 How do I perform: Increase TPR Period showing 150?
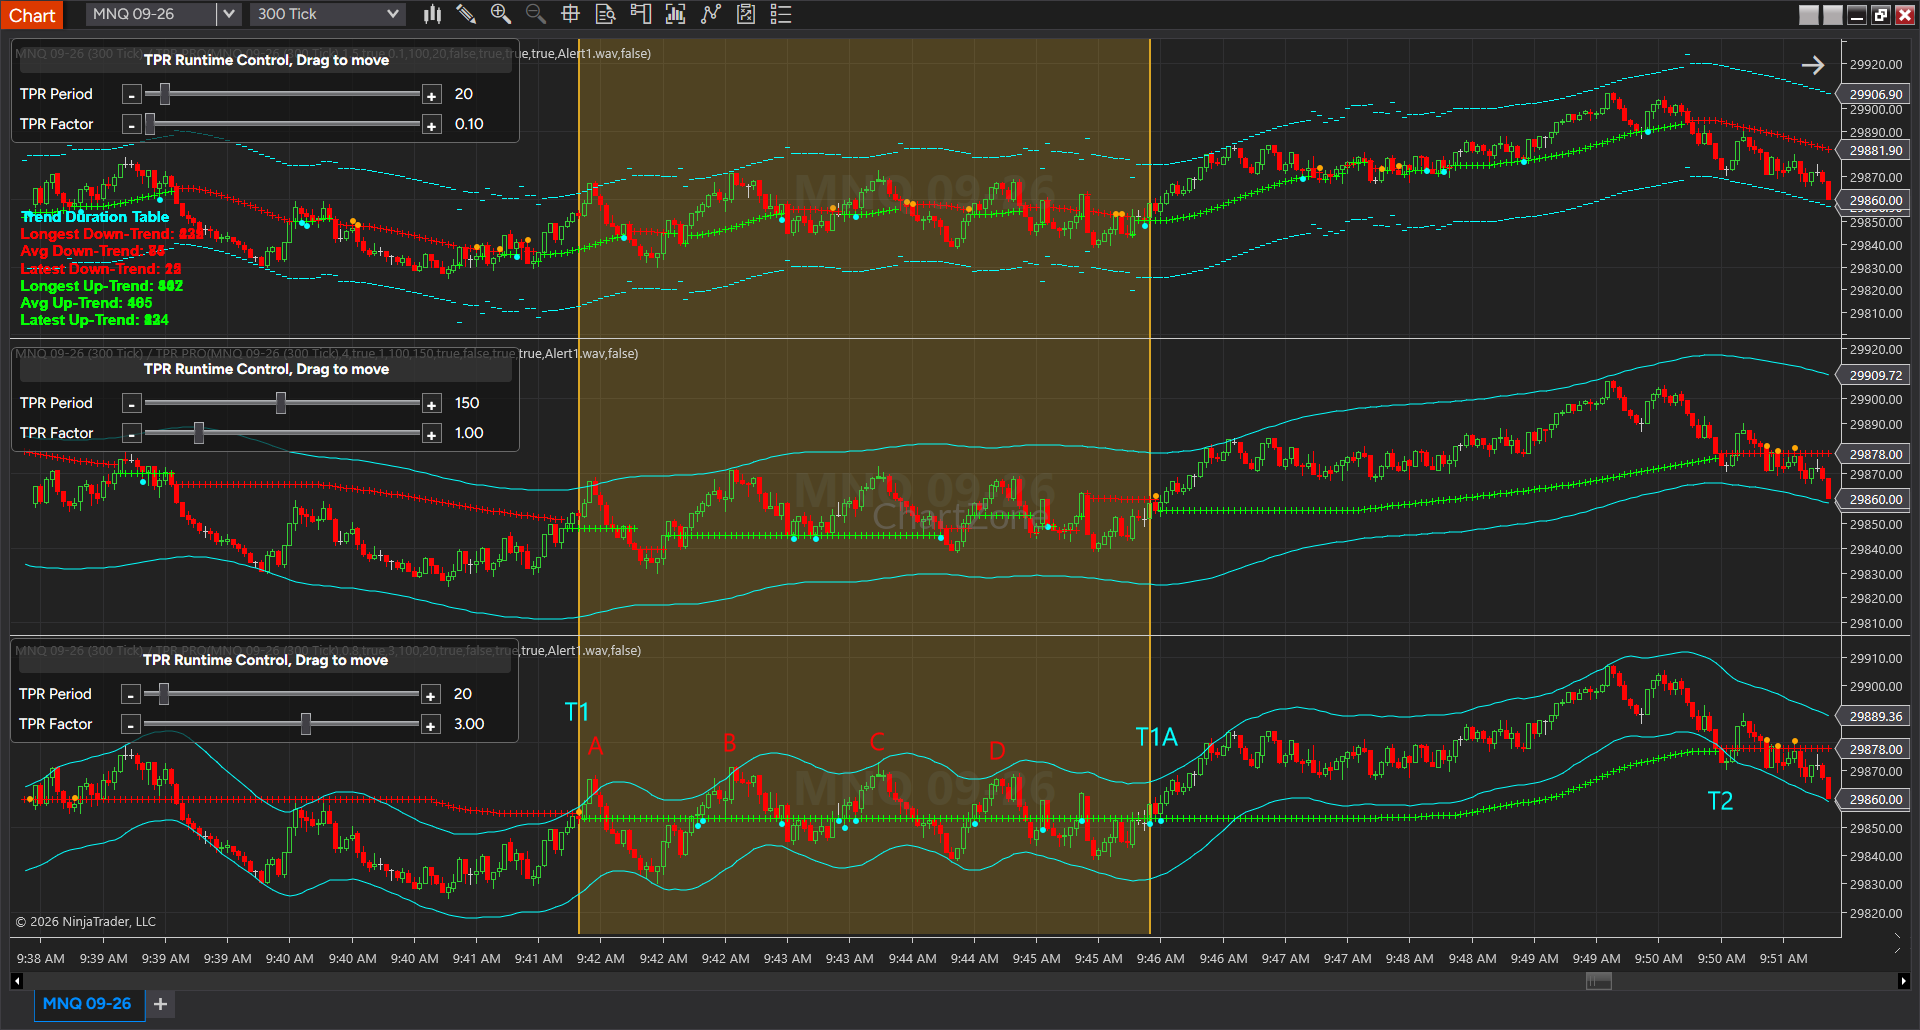431,404
